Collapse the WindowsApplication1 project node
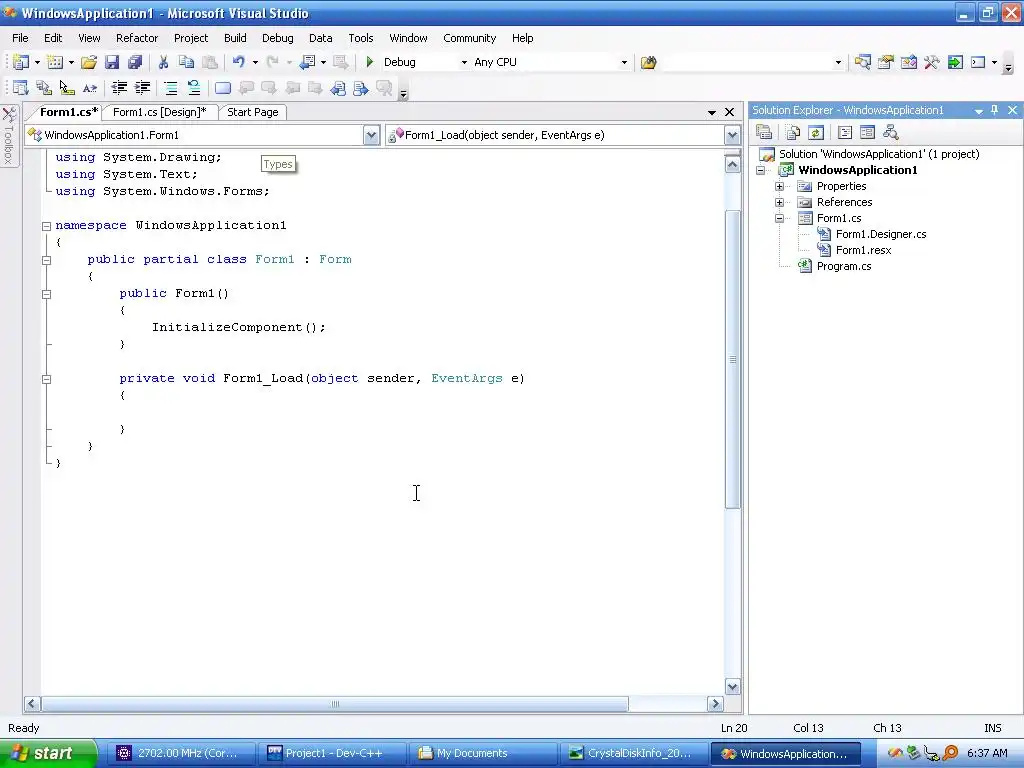The height and width of the screenshot is (768, 1024). tap(761, 170)
